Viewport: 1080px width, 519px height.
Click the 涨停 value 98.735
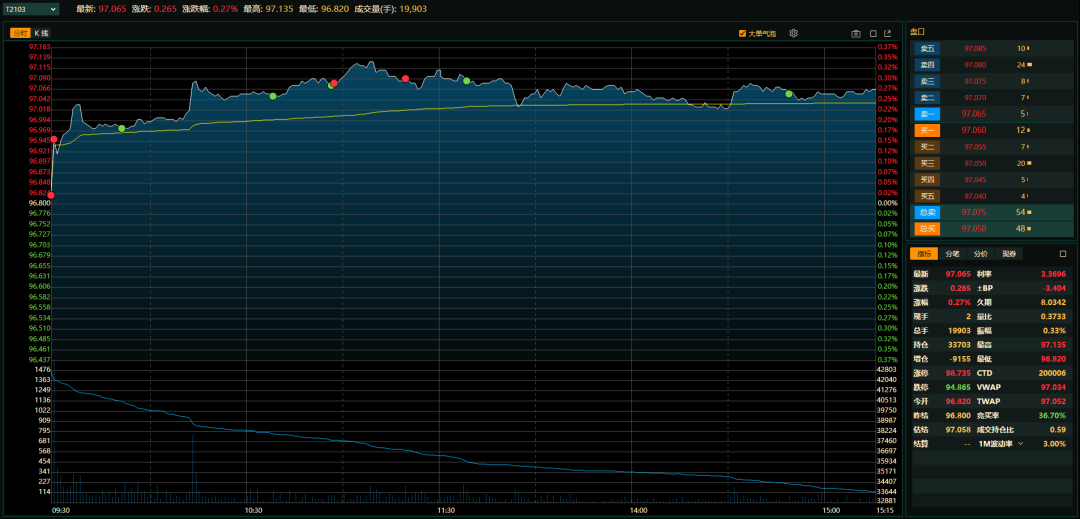[959, 373]
